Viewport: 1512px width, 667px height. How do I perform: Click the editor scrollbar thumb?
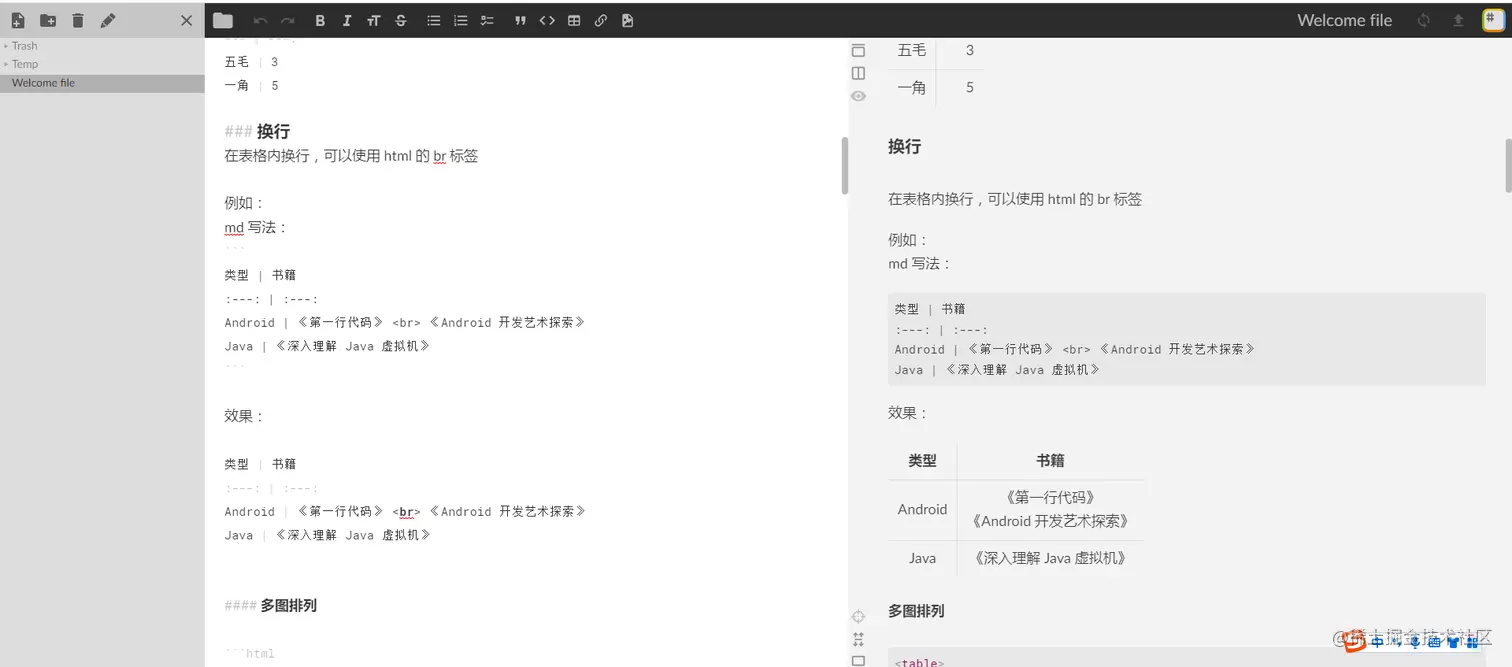point(844,165)
